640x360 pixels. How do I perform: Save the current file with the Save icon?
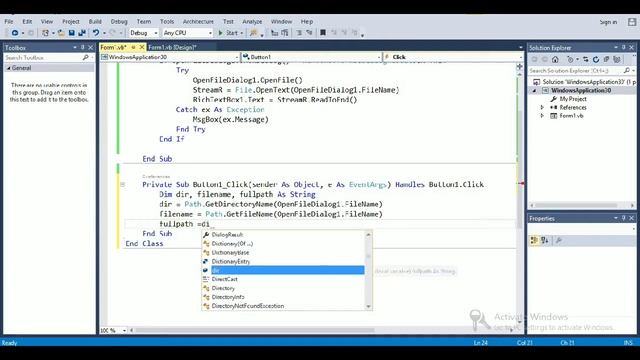[x=71, y=33]
